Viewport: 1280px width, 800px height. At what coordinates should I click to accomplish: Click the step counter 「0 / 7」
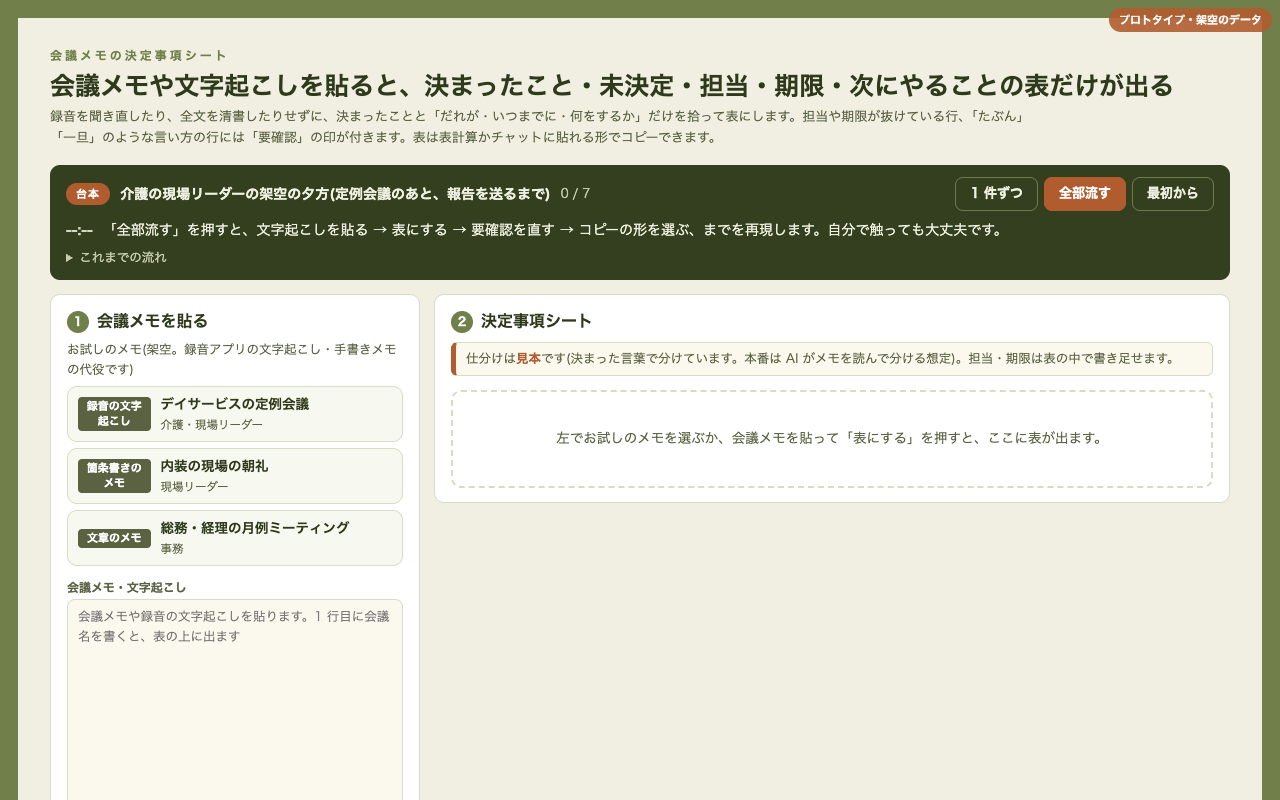click(575, 194)
